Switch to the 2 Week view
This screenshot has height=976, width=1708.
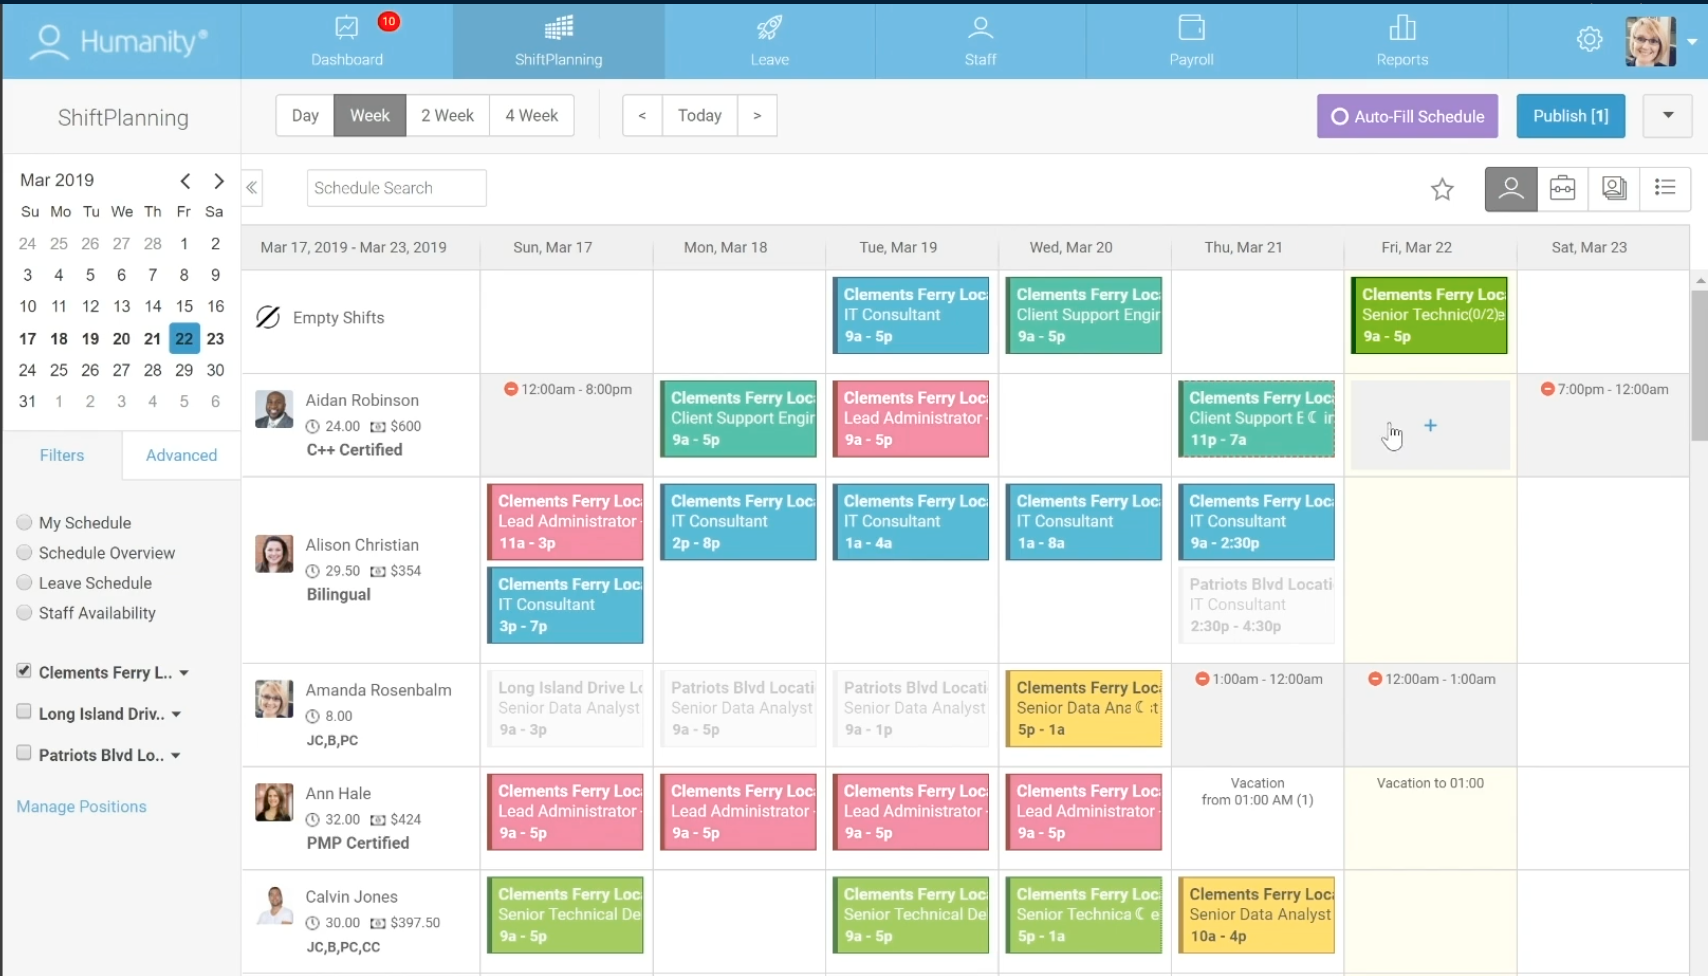pos(447,115)
